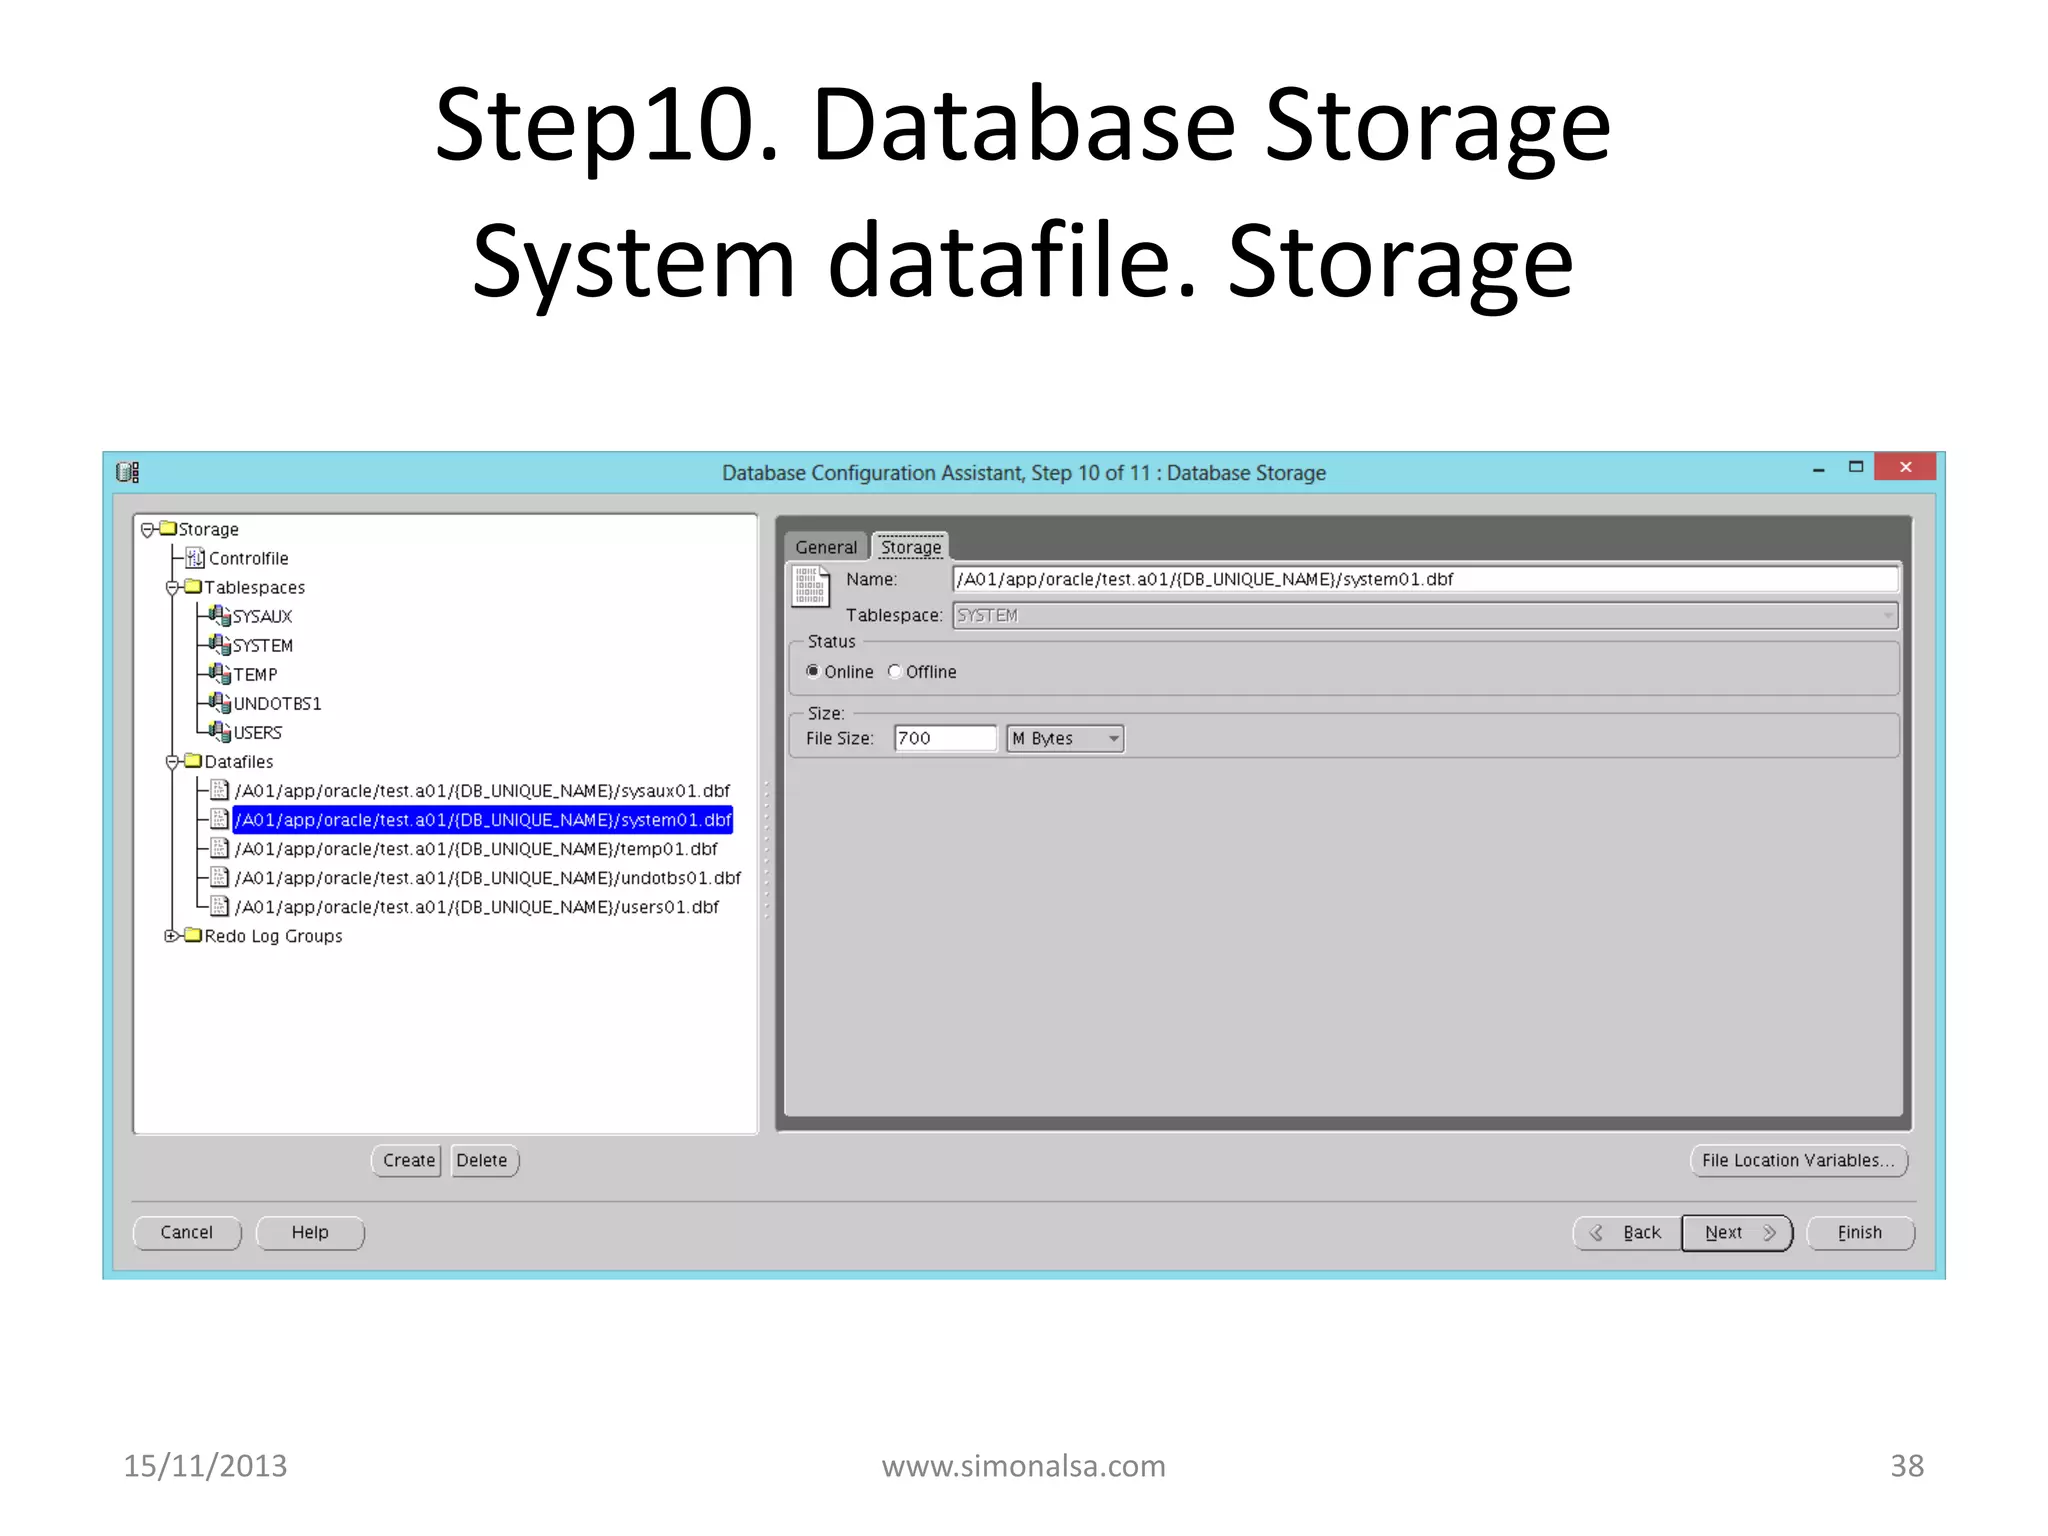Screen dimensions: 2048x1536
Task: Click into the datafile Name field
Action: [x=1426, y=579]
